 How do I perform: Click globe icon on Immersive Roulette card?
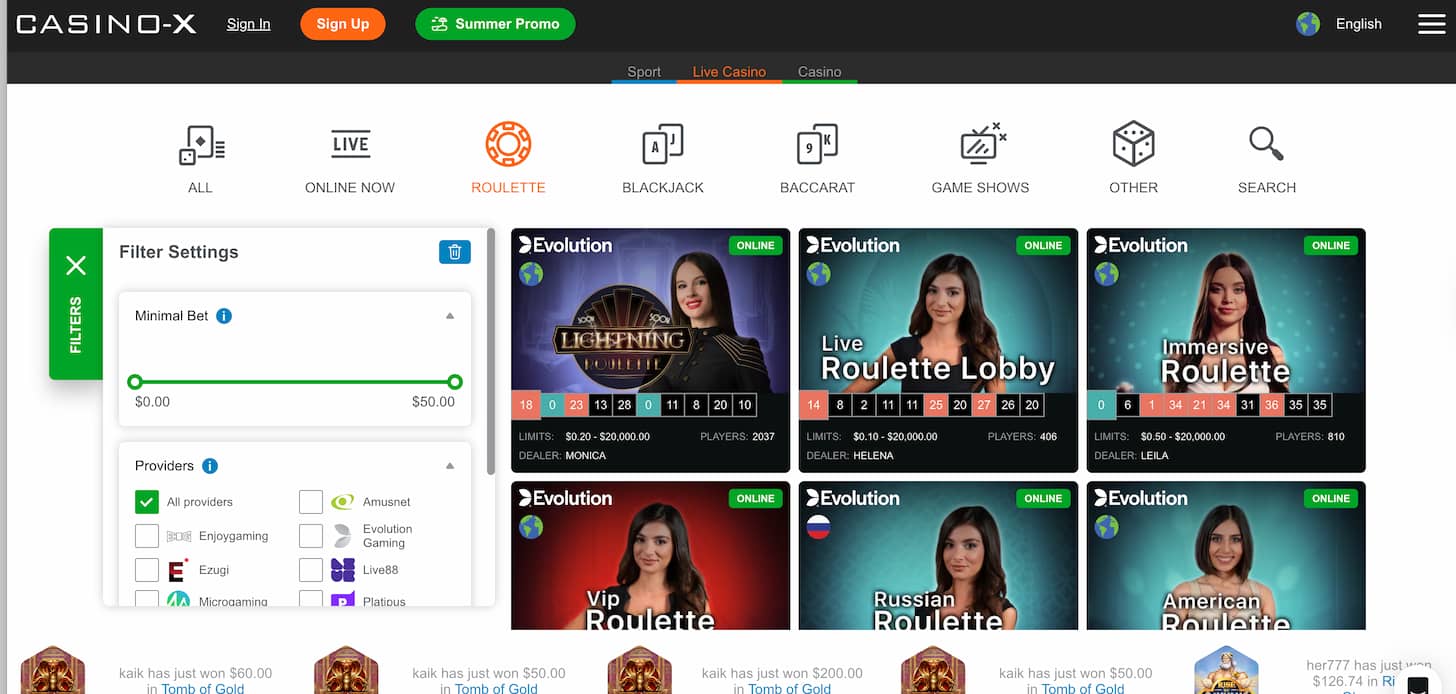click(x=1106, y=274)
